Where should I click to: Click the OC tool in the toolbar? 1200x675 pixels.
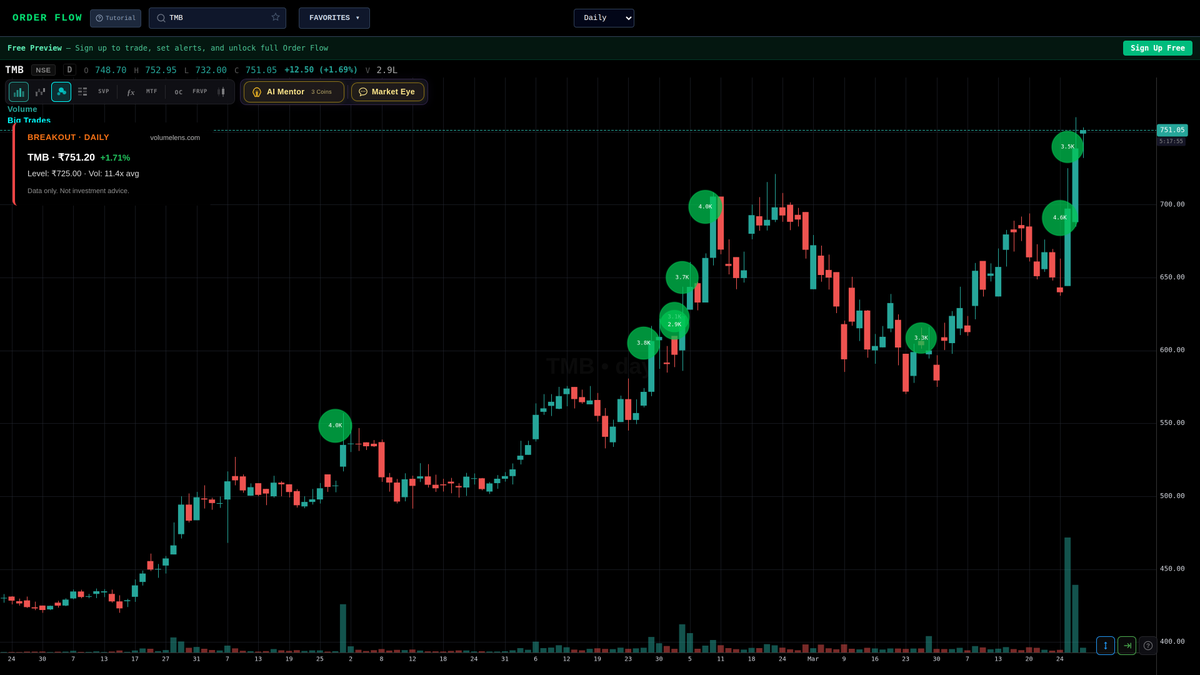[177, 91]
